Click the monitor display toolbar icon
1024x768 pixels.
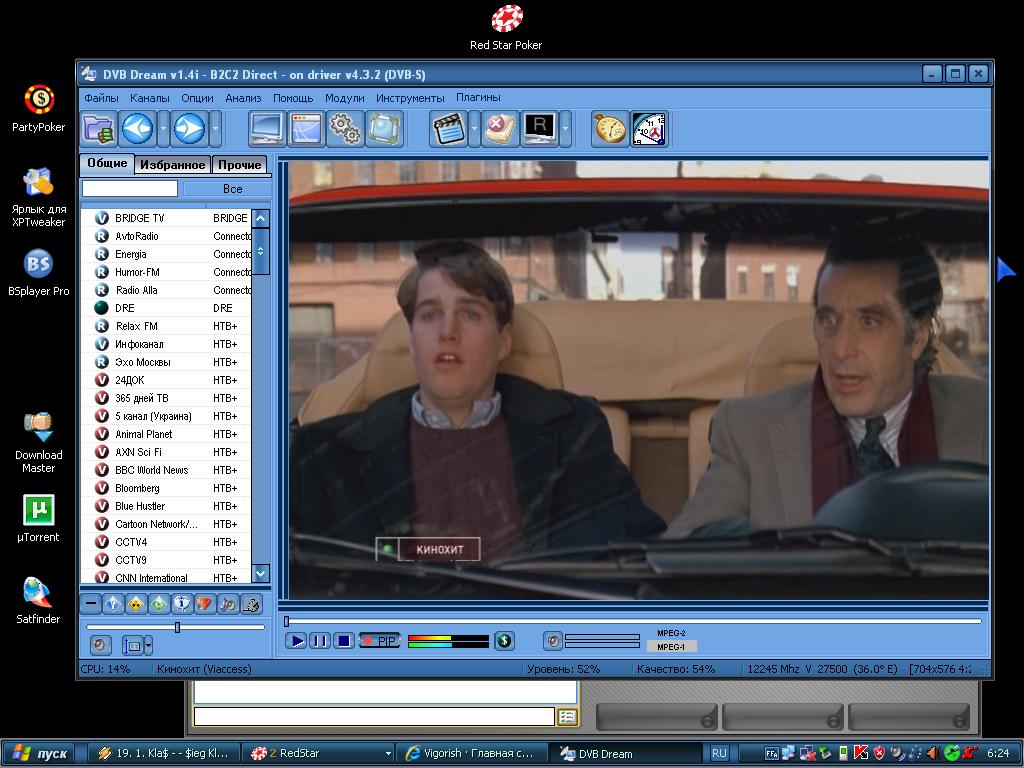click(x=267, y=129)
